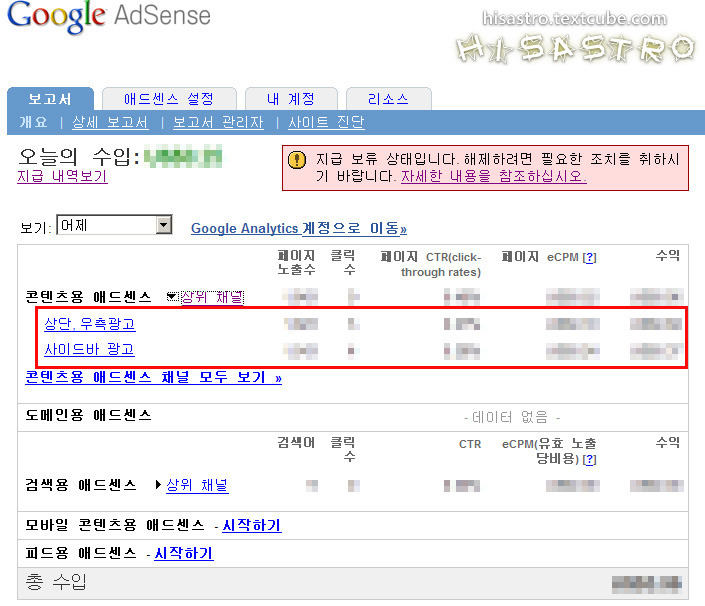
Task: Click the 오늘의 수입 heading
Action: [79, 156]
